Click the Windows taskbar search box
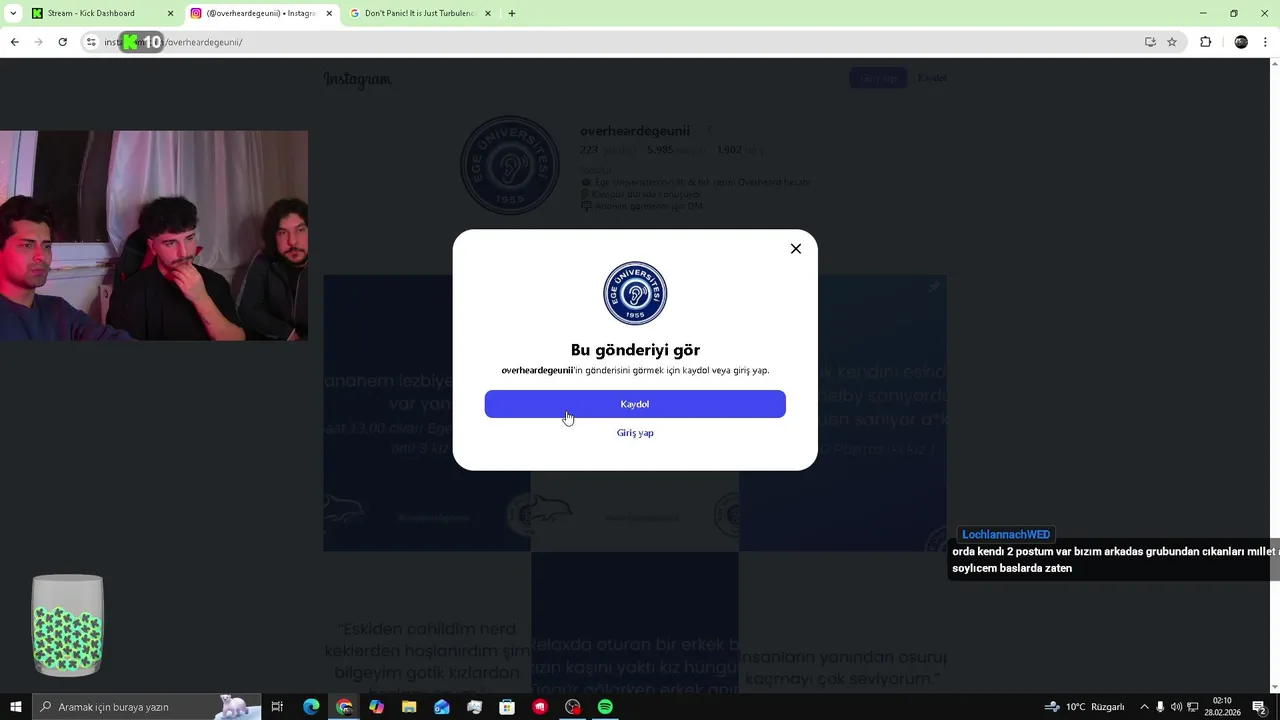1280x720 pixels. click(147, 707)
